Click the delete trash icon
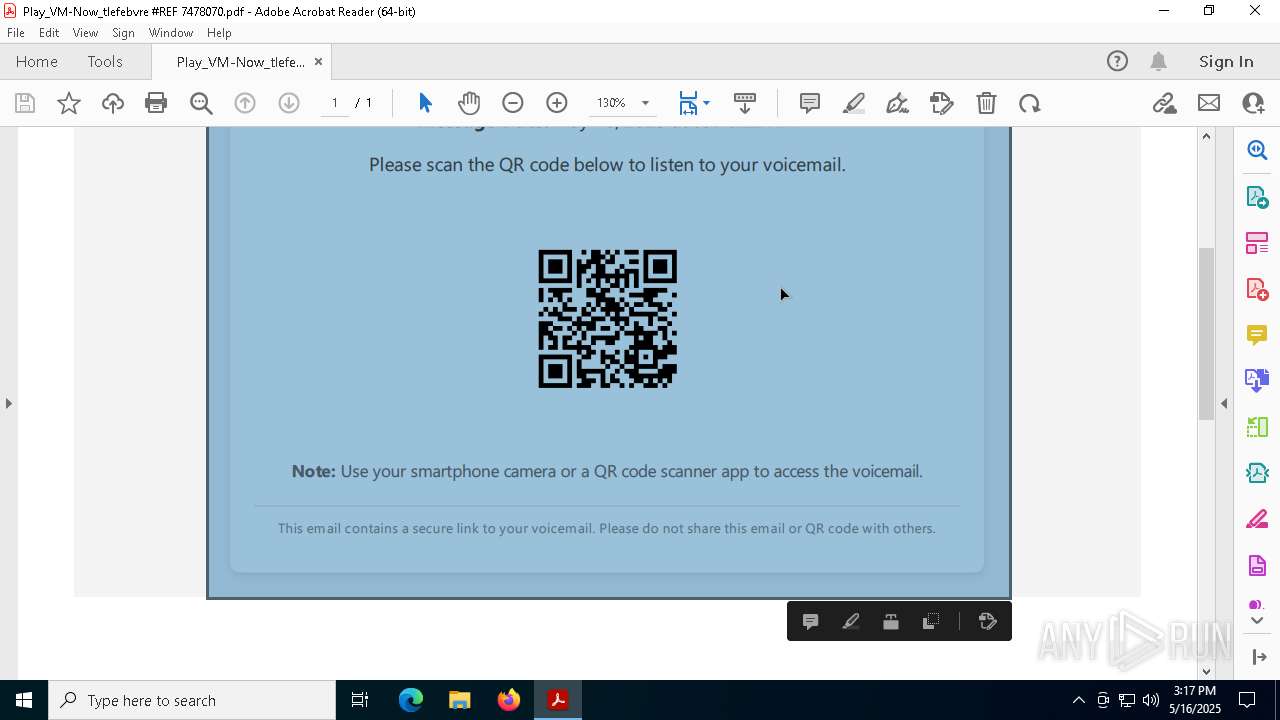This screenshot has height=720, width=1280. (x=986, y=103)
